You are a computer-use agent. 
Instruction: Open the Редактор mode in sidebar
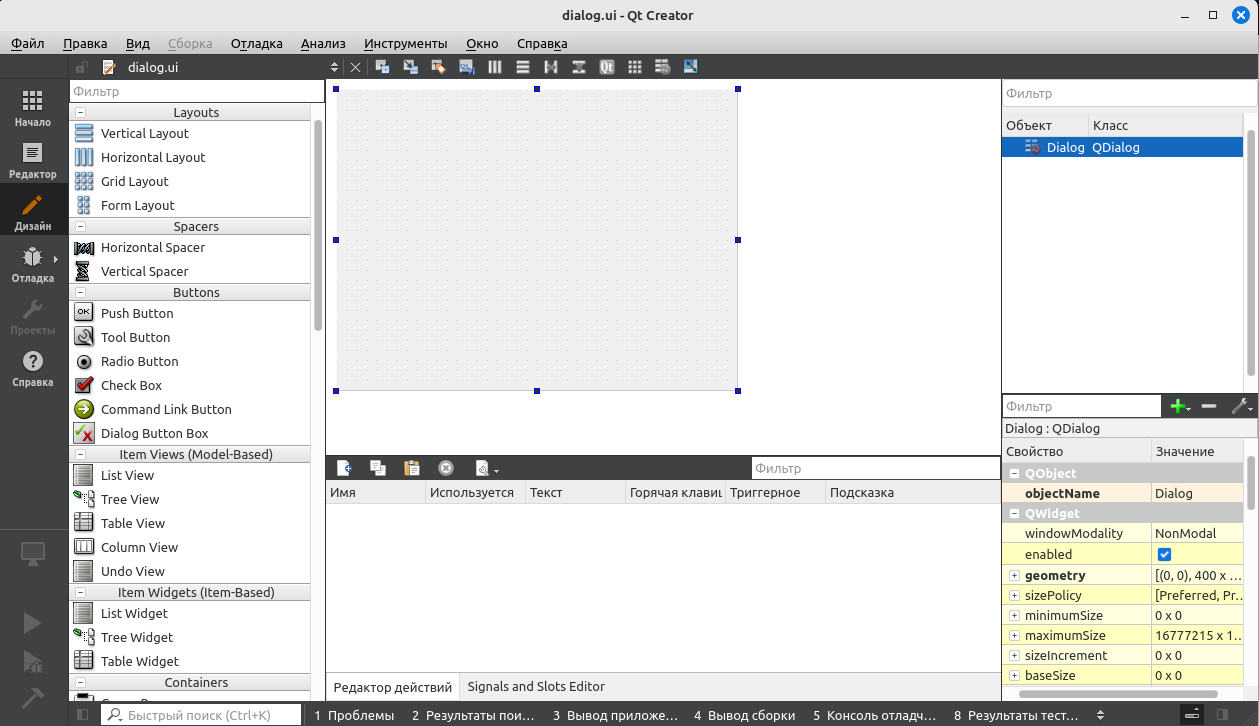(x=32, y=160)
